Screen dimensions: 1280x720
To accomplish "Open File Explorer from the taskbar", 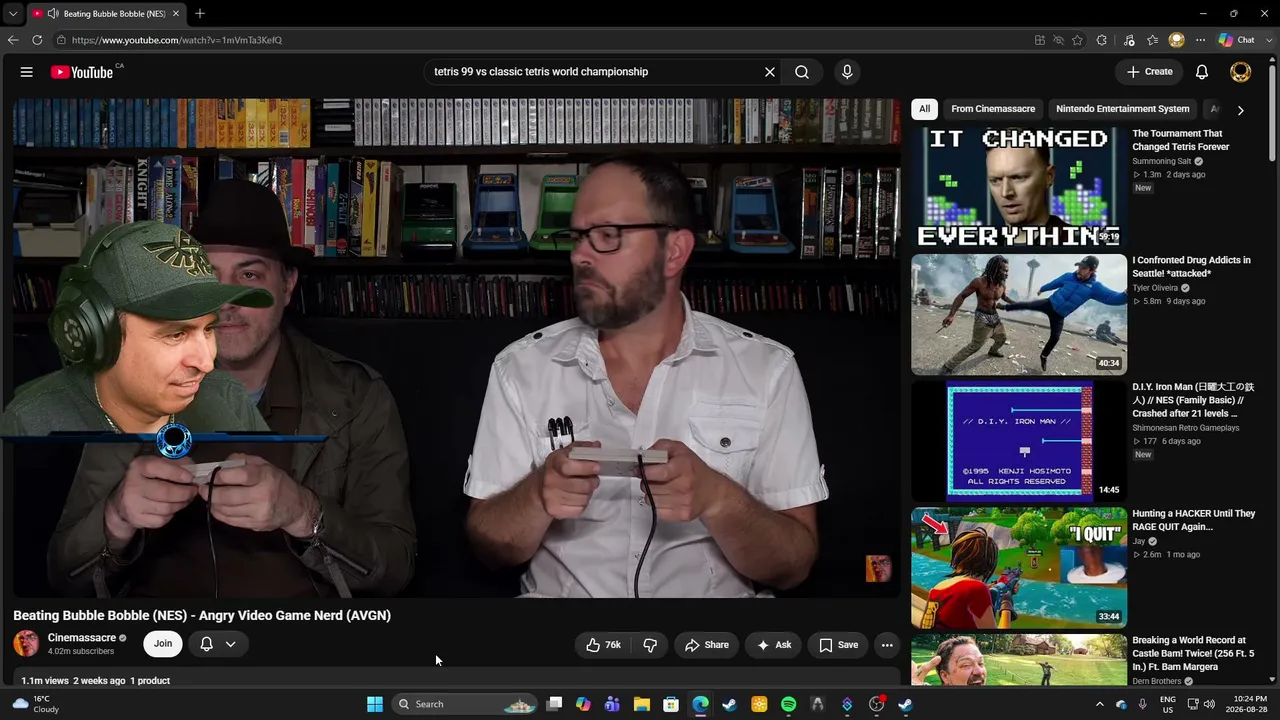I will point(642,704).
